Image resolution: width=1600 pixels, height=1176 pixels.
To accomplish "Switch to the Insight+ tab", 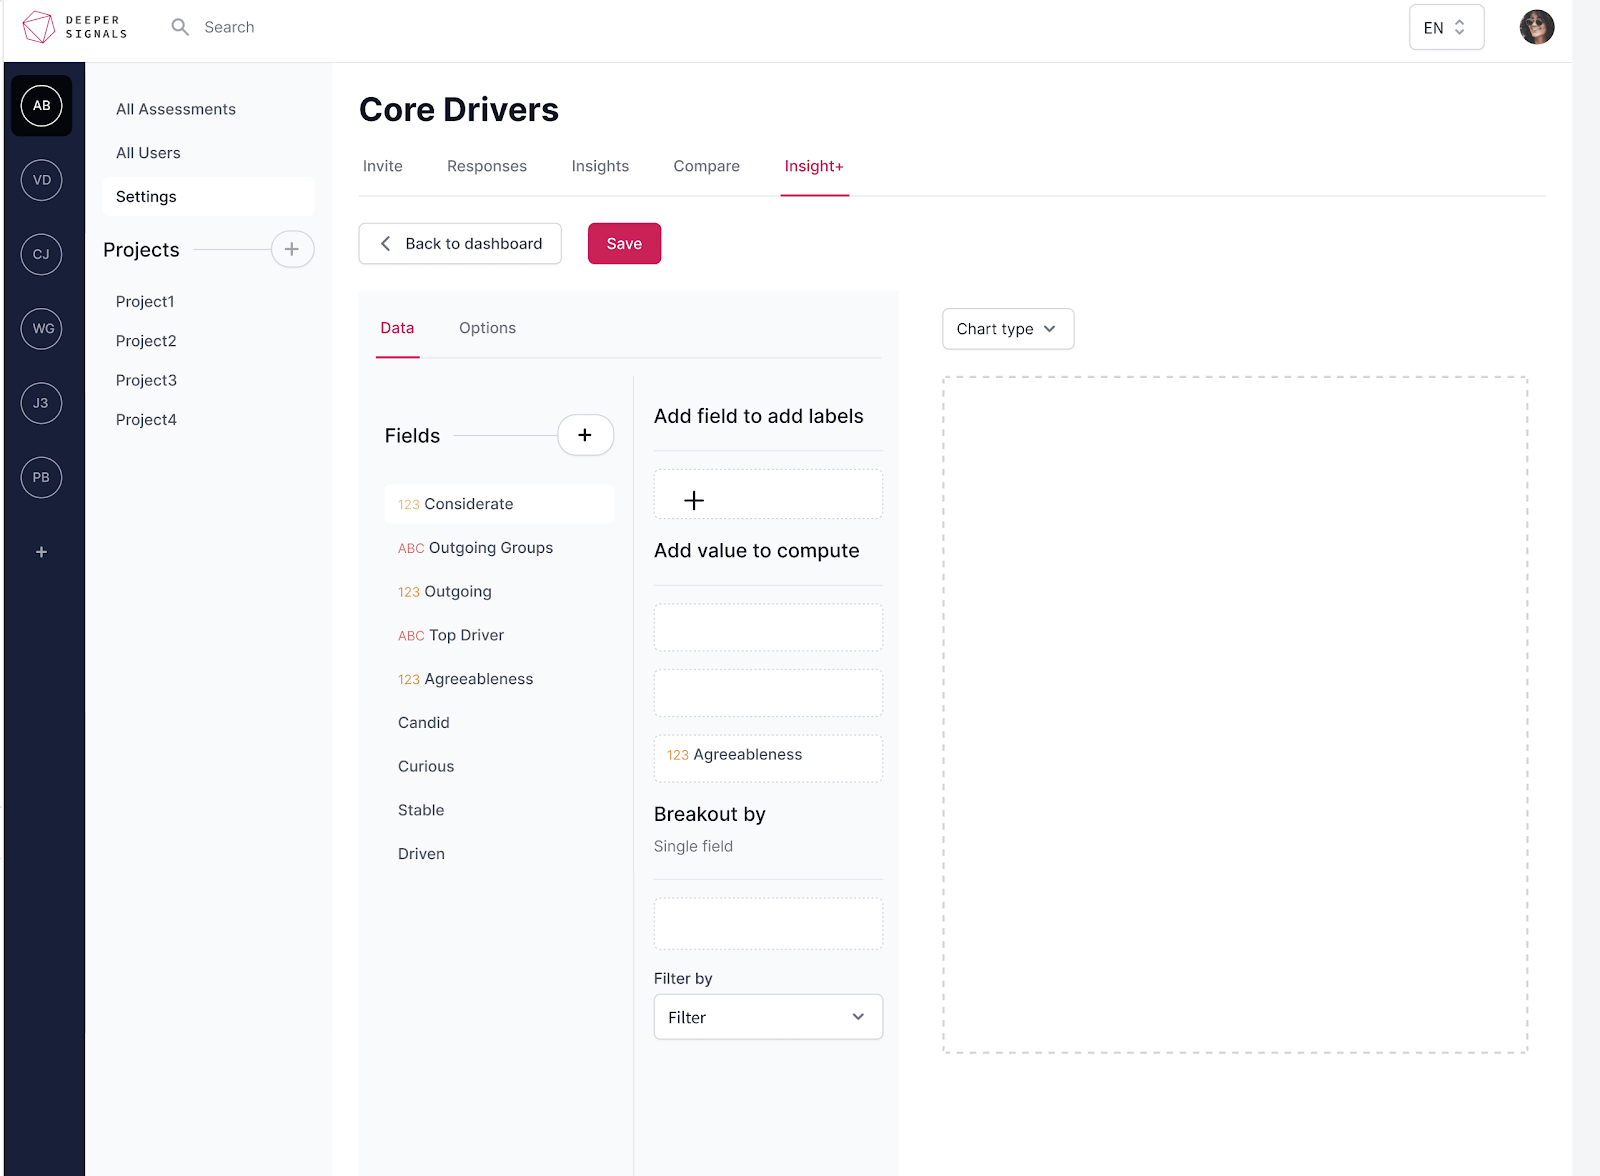I will coord(814,166).
